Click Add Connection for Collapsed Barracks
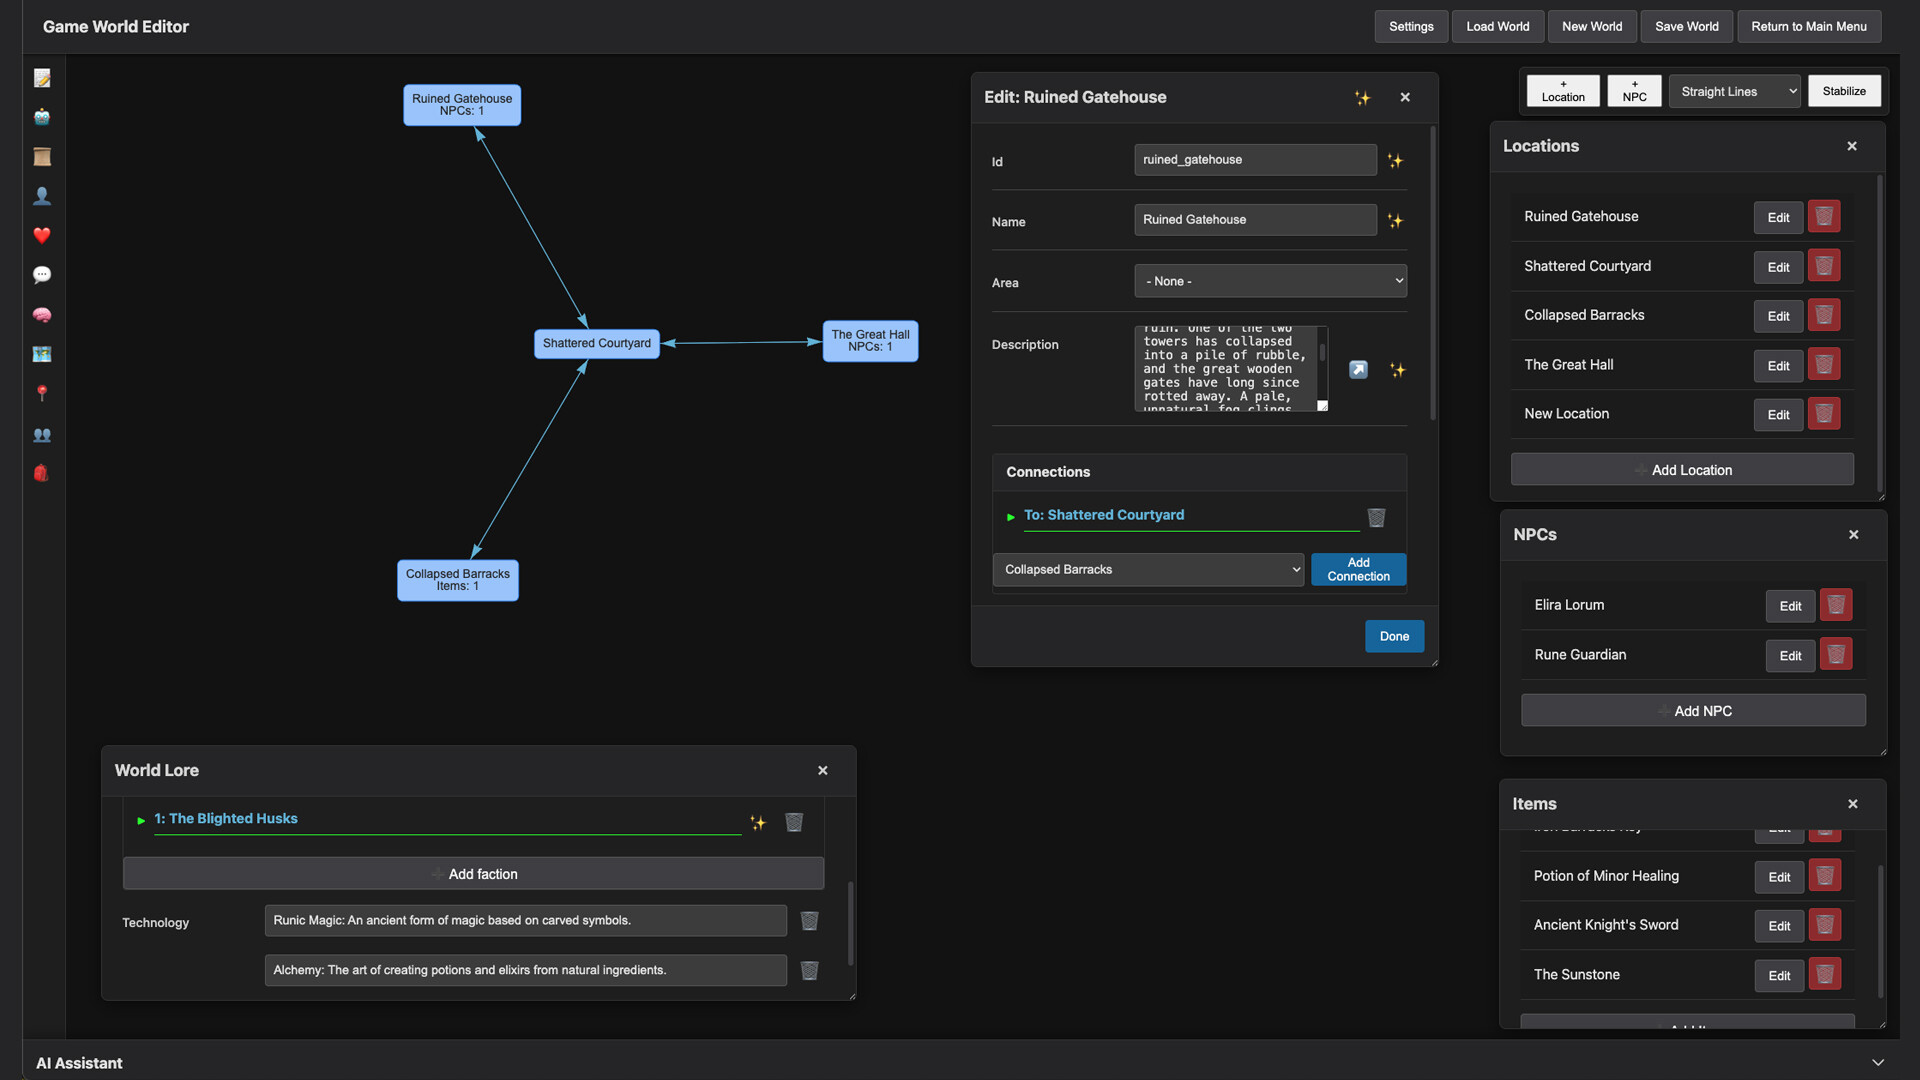This screenshot has height=1080, width=1920. pyautogui.click(x=1358, y=569)
